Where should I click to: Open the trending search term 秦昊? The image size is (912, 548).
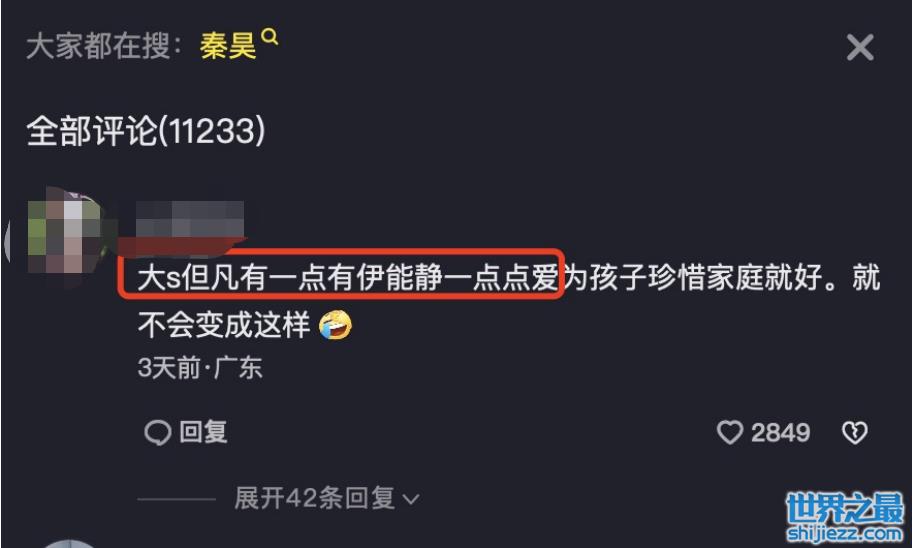[228, 45]
